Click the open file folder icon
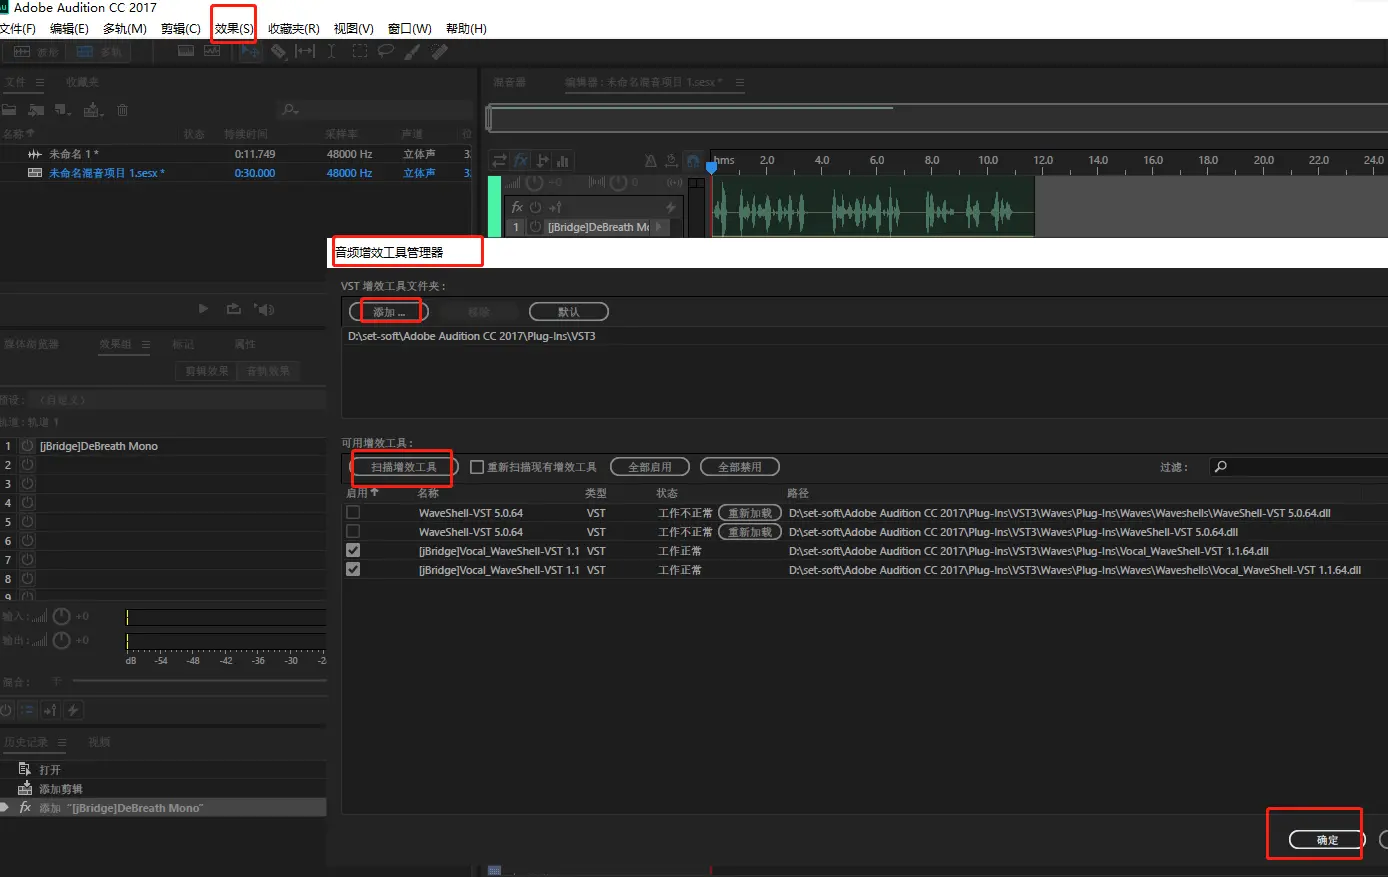Image resolution: width=1388 pixels, height=877 pixels. click(9, 110)
